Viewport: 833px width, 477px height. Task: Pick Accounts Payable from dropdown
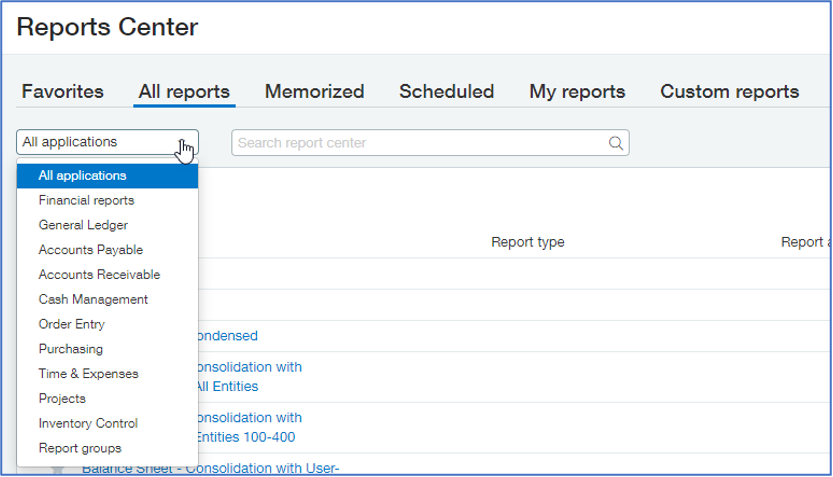tap(91, 250)
